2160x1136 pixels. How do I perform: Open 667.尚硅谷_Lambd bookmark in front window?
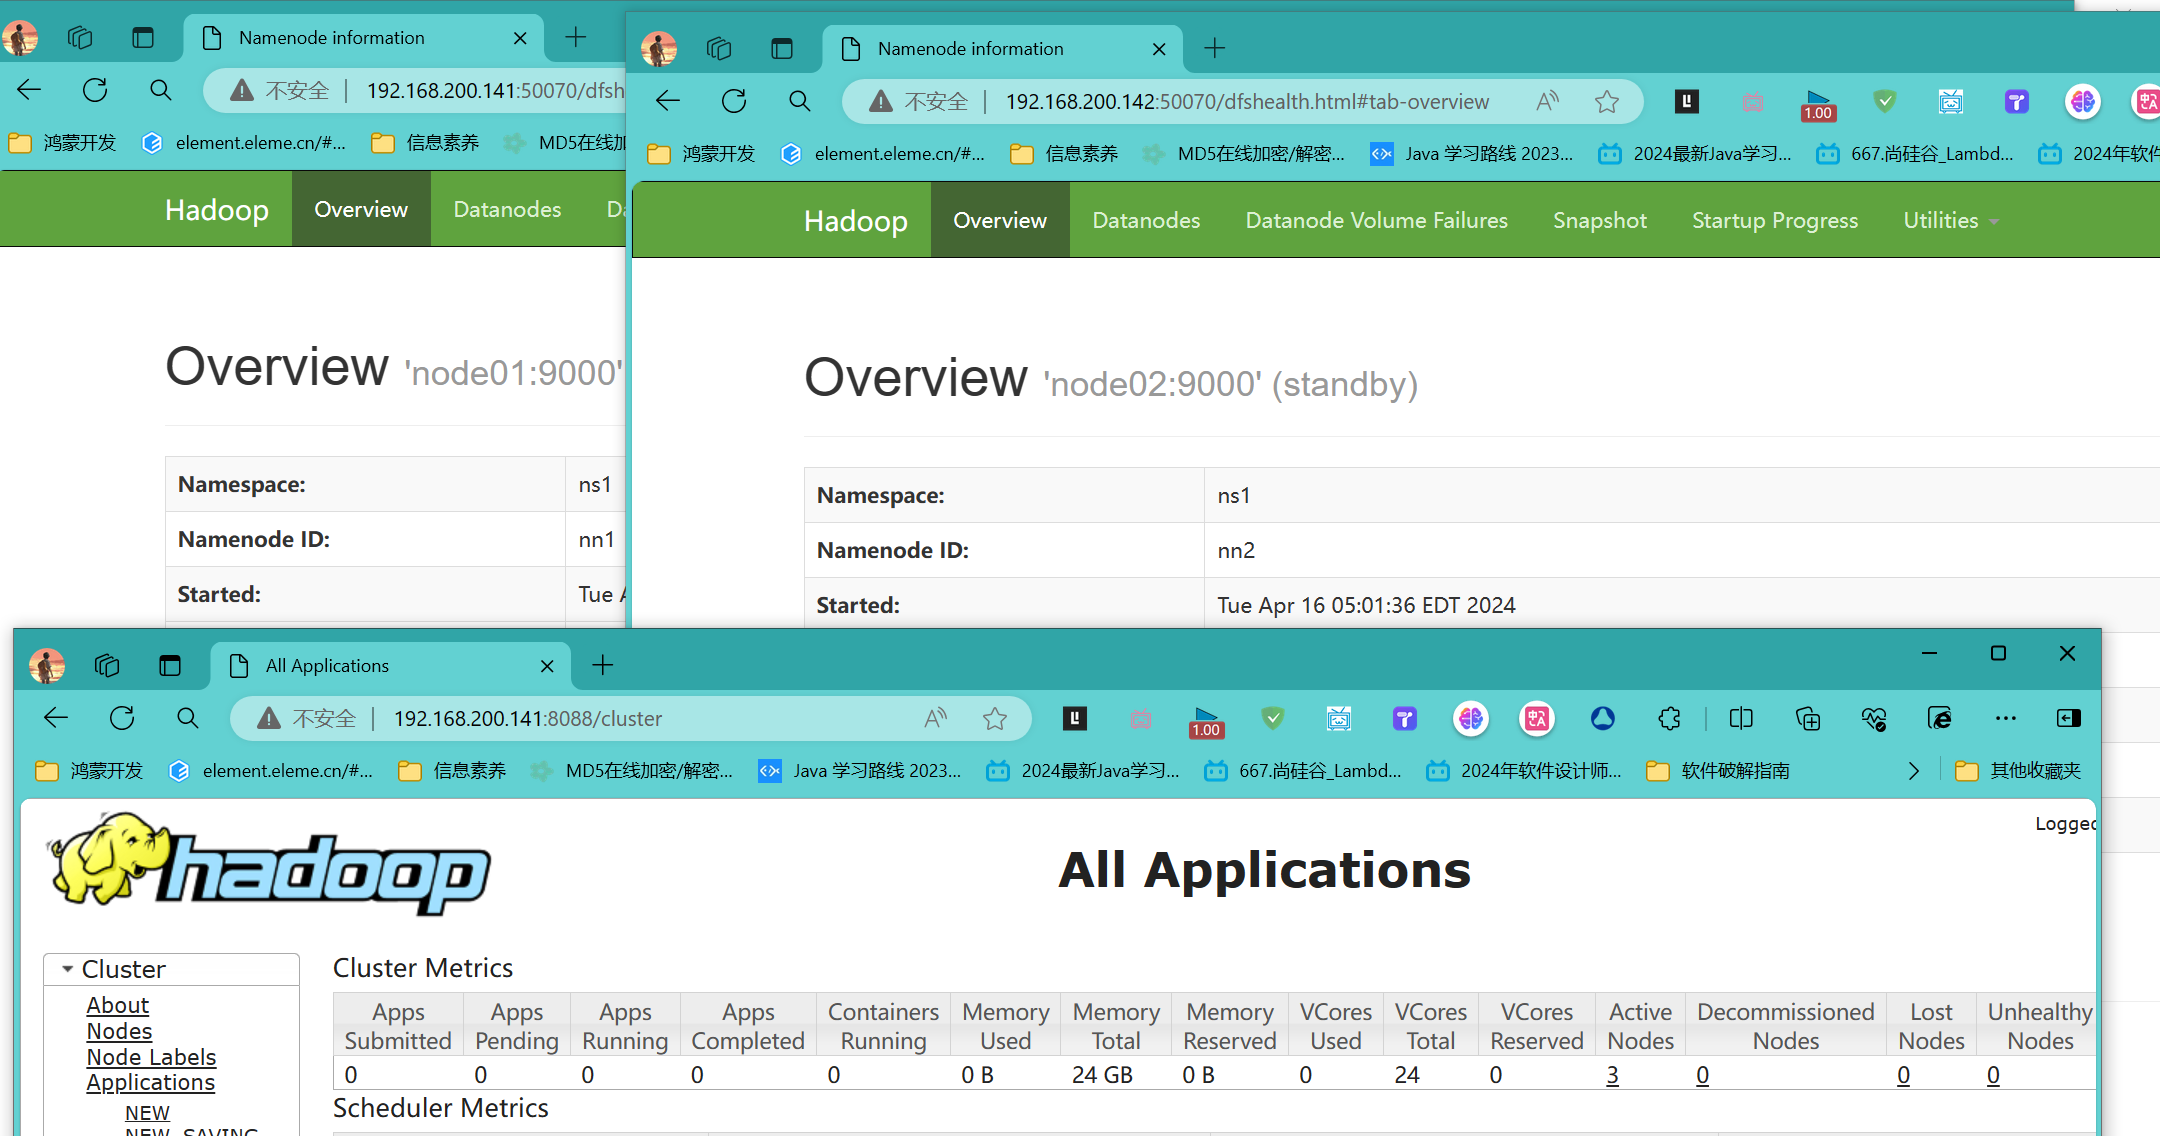[1303, 771]
